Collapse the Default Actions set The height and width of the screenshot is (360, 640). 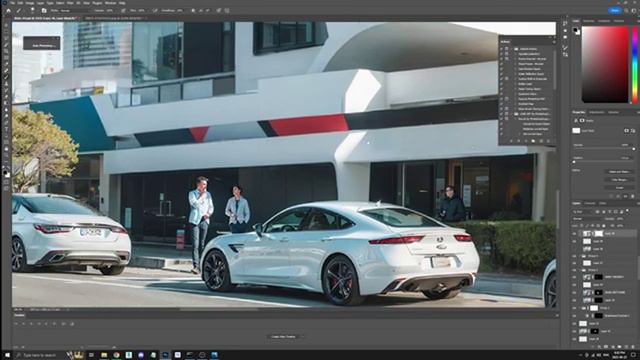click(512, 49)
